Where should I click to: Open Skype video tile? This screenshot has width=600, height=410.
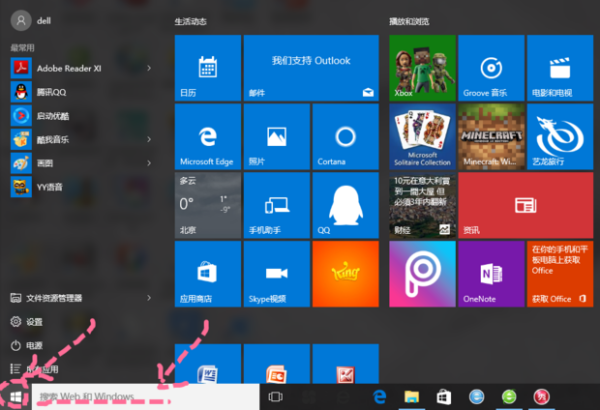coord(277,274)
